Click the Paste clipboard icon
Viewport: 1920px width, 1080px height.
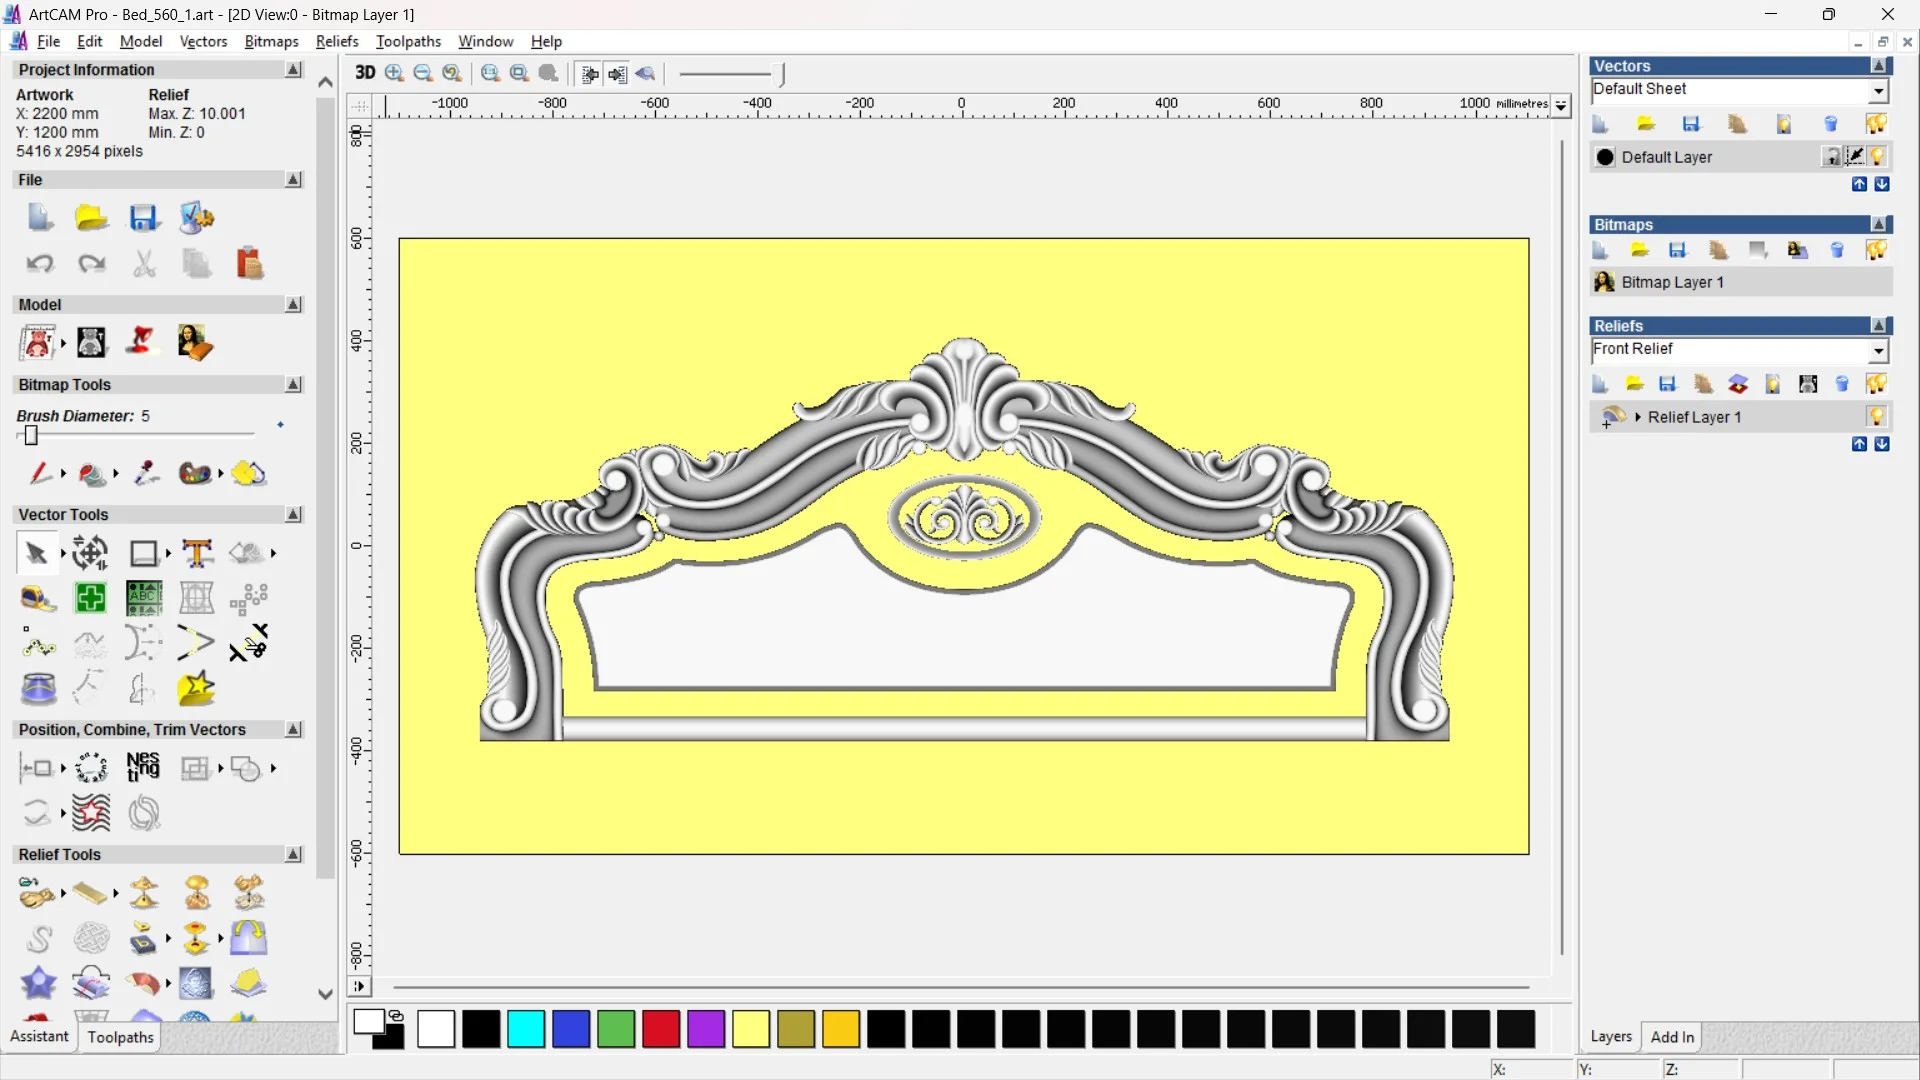point(249,263)
